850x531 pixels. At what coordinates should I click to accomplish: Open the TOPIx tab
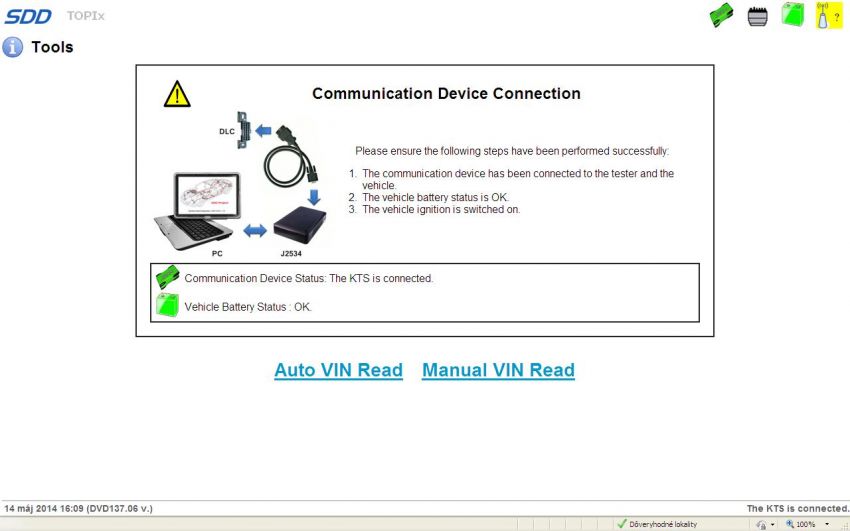[x=88, y=16]
